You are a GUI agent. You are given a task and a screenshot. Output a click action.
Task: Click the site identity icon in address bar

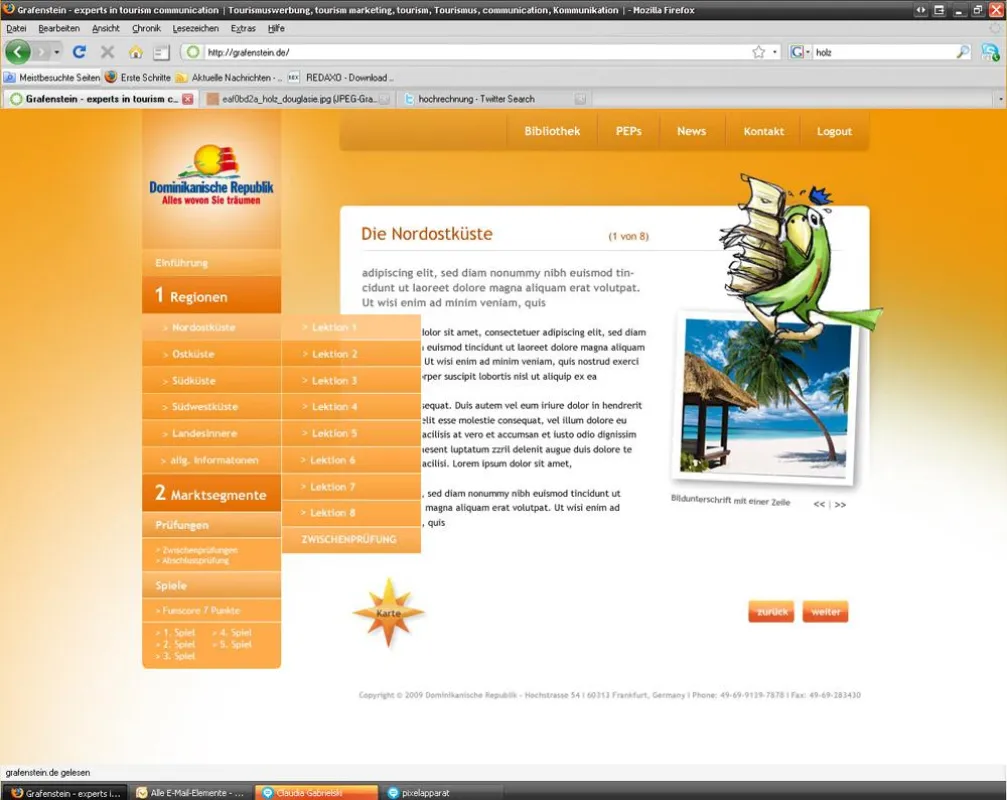(193, 52)
